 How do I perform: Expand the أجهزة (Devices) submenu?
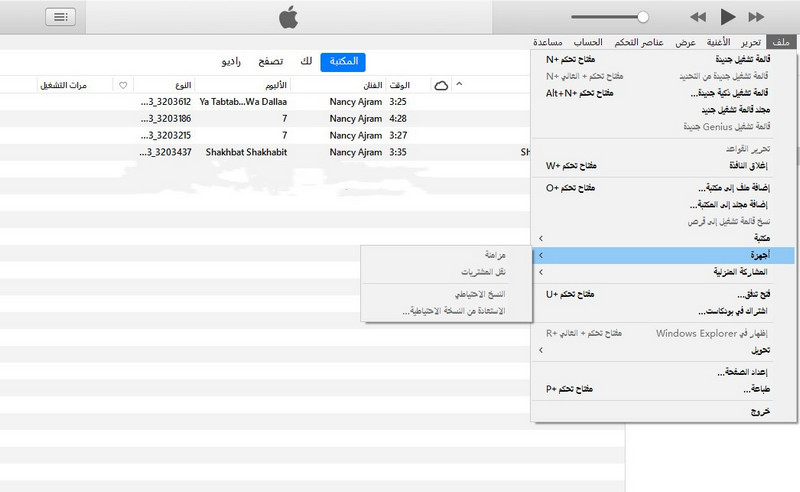(x=663, y=255)
